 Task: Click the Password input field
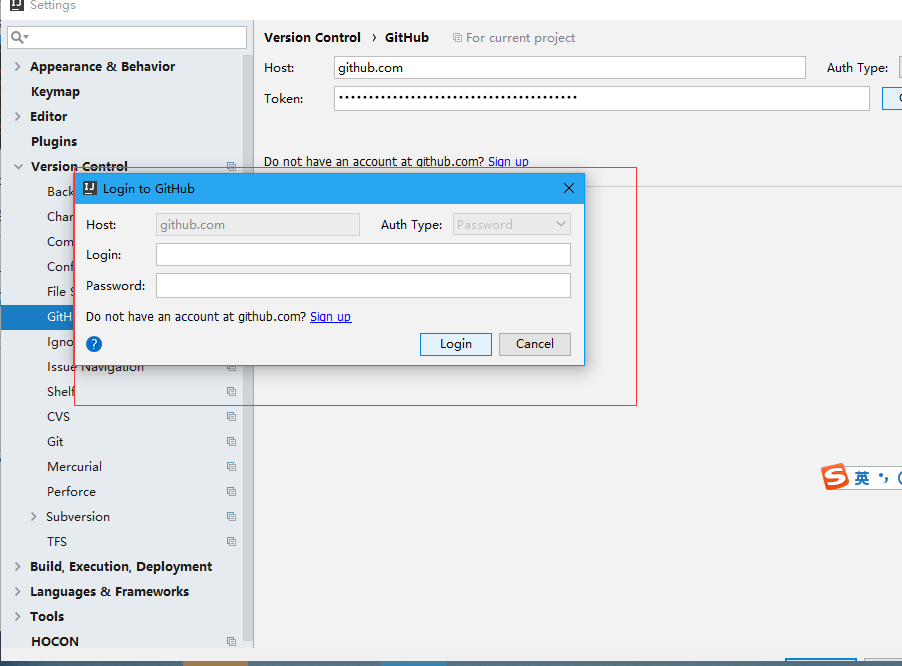[363, 286]
